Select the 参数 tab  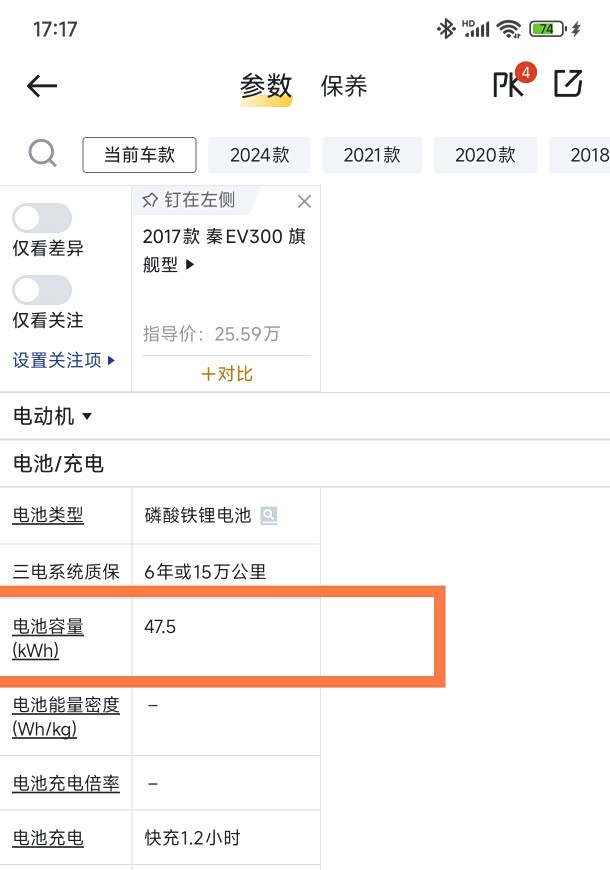point(265,86)
